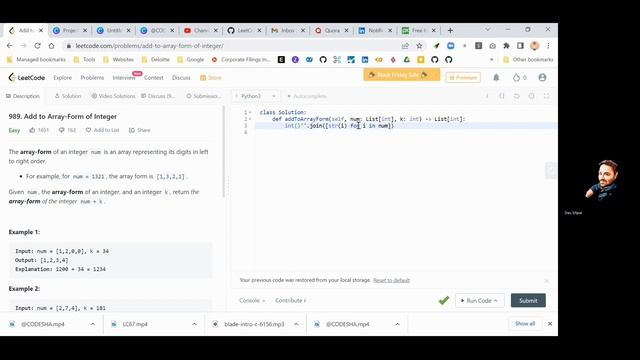Click Add to List button

coord(102,130)
